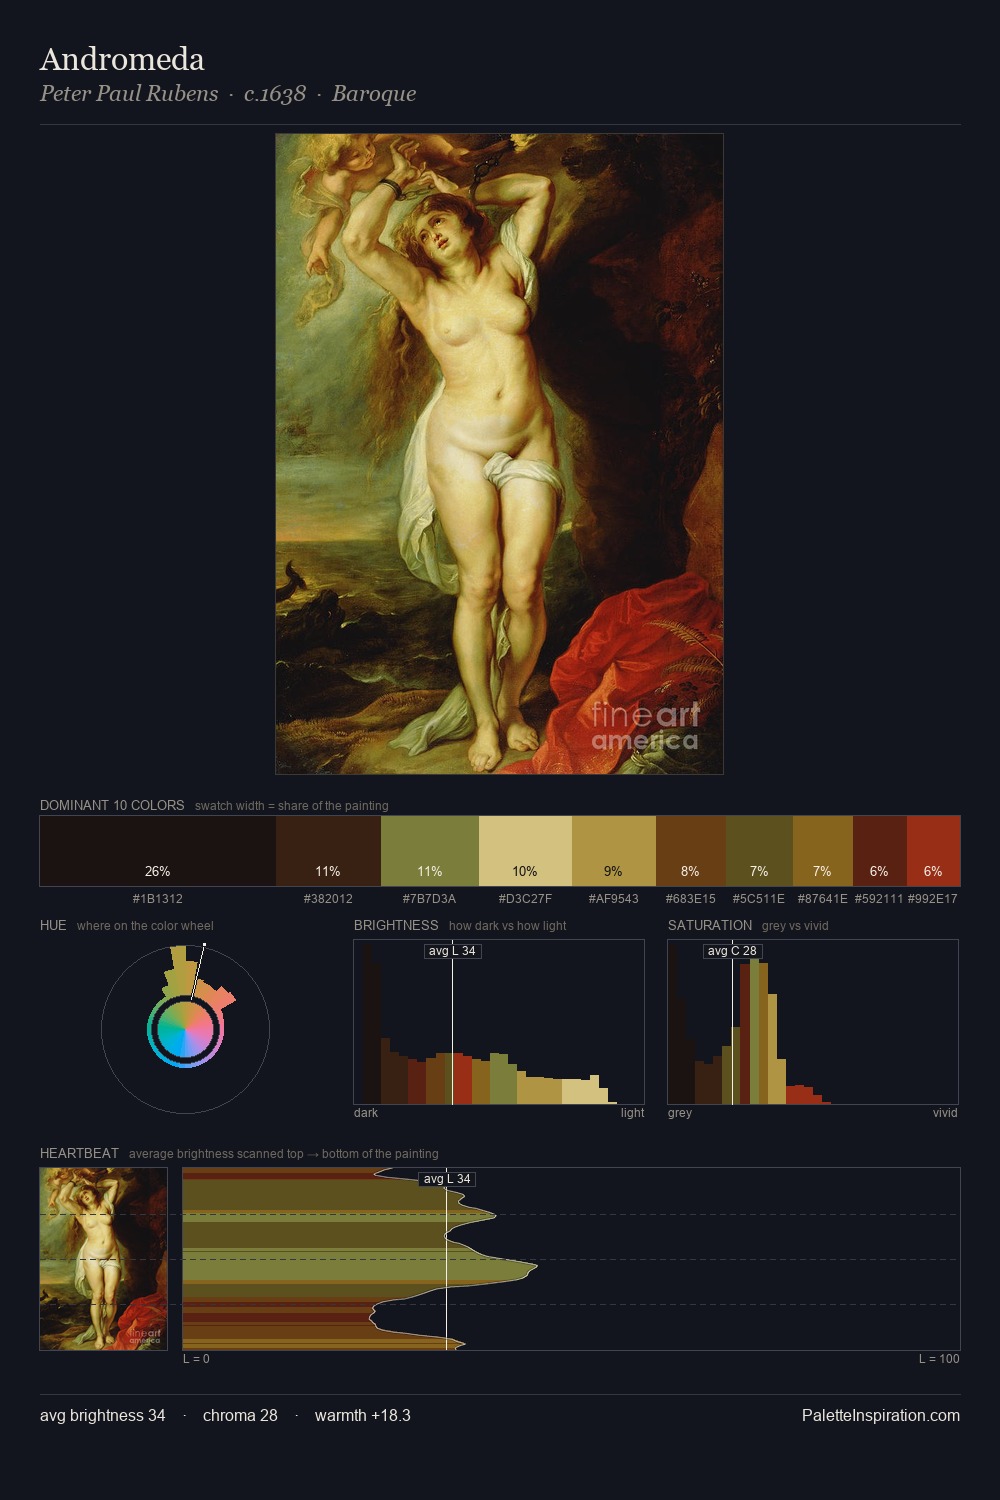This screenshot has width=1000, height=1500.
Task: Click the #382012 hex code label
Action: click(x=328, y=899)
